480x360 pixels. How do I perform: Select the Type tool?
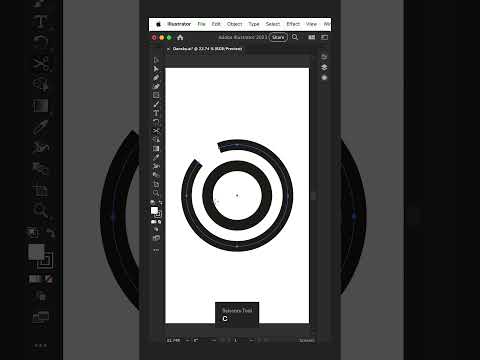pyautogui.click(x=156, y=113)
